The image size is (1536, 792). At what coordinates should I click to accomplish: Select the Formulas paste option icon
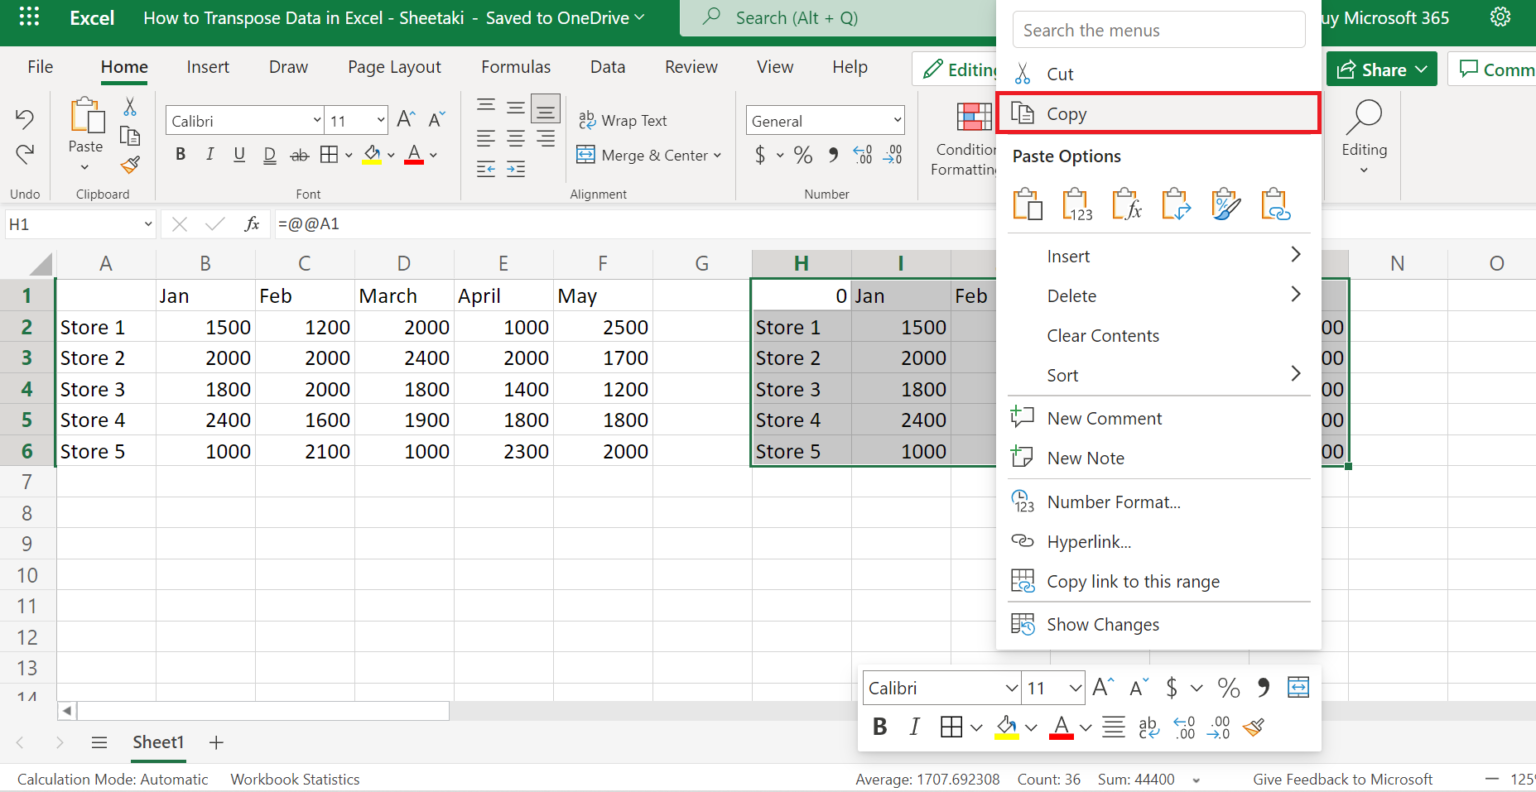pos(1126,203)
